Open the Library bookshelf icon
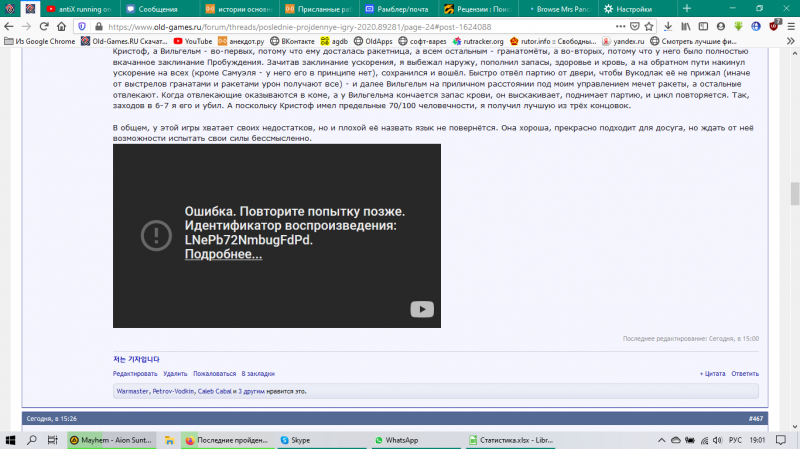 pyautogui.click(x=686, y=27)
